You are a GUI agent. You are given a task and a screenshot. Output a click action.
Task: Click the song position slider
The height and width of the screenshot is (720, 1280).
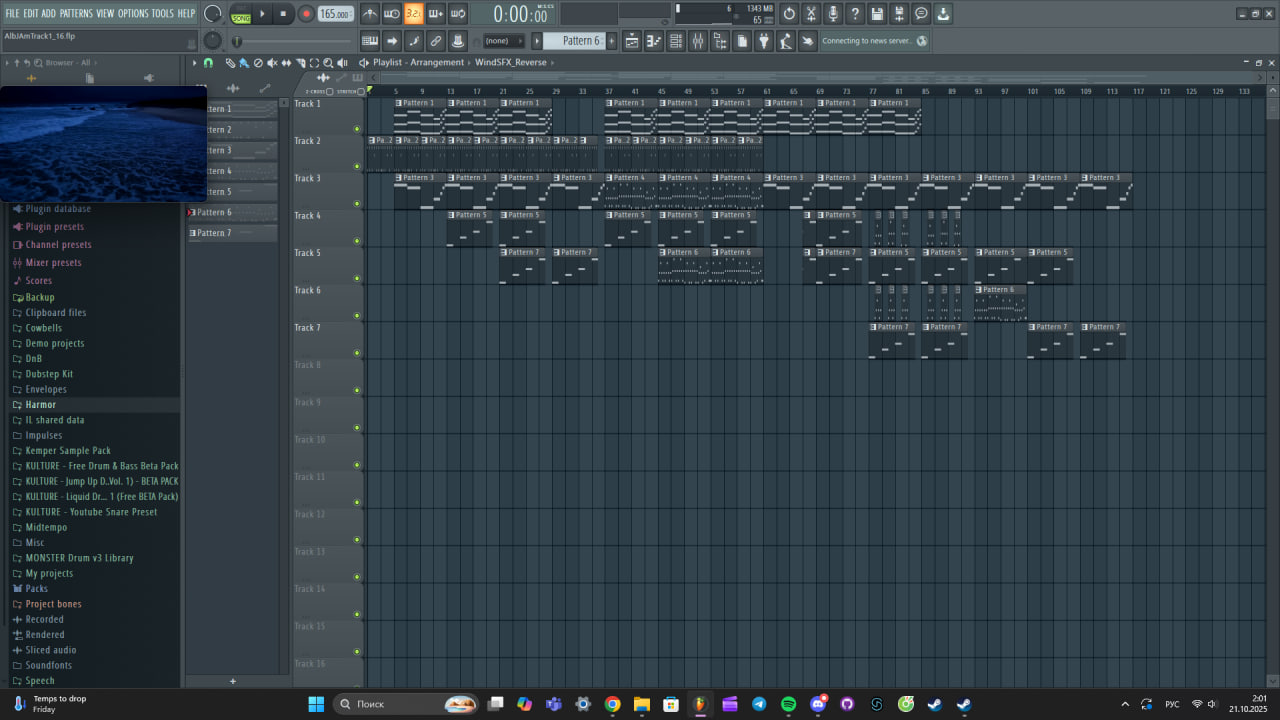[x=292, y=41]
